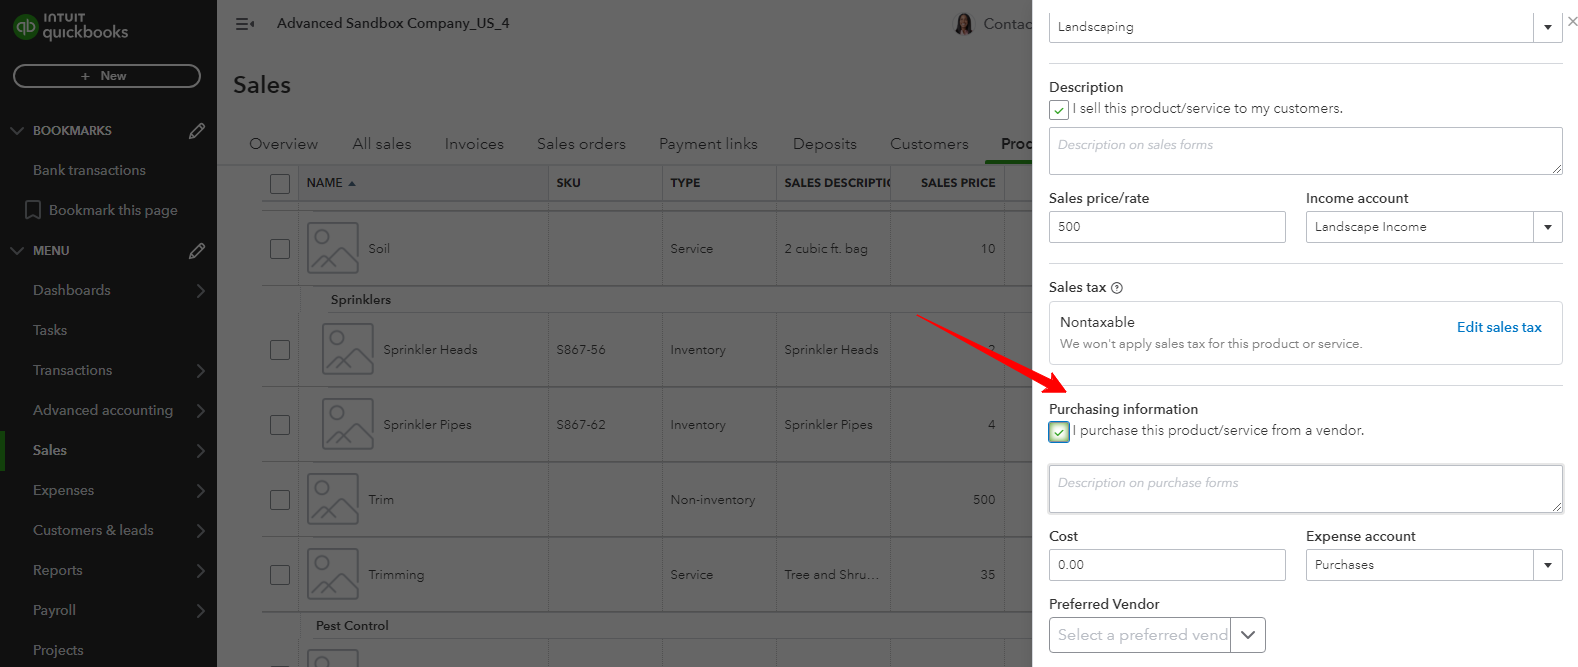Check the Sprinkler Heads row checkbox
Image resolution: width=1578 pixels, height=667 pixels.
pos(280,349)
